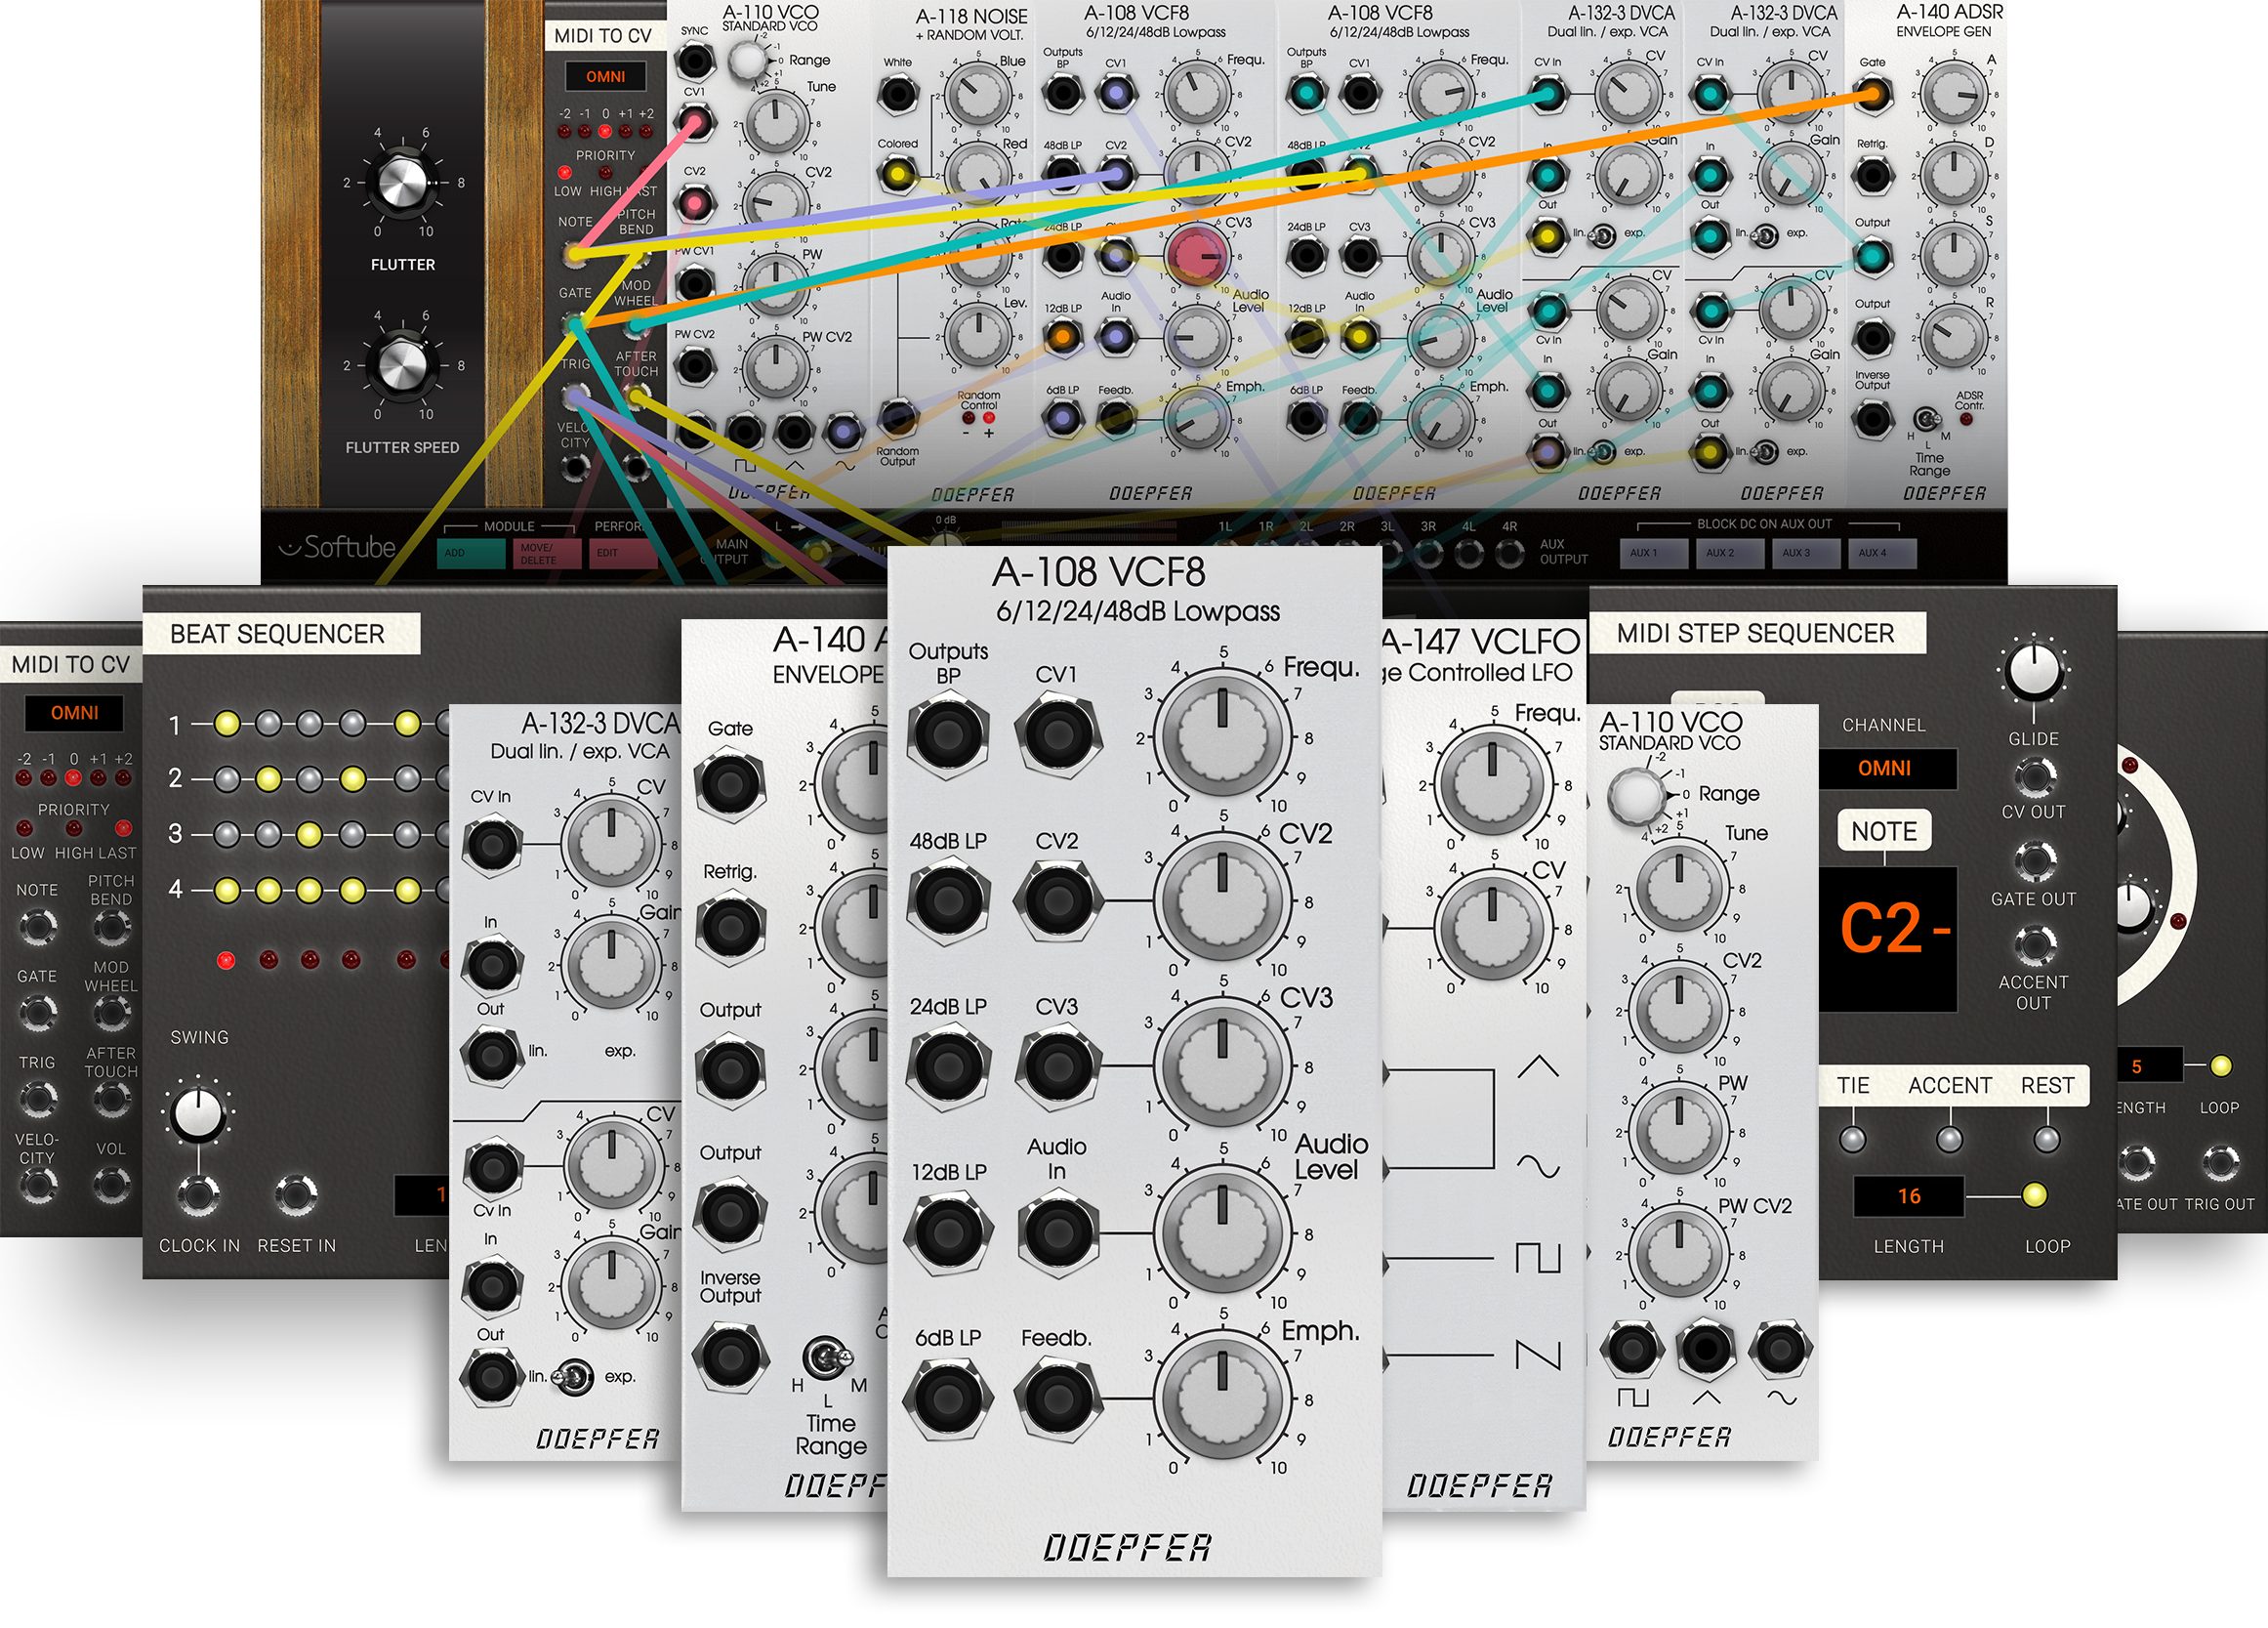Click the LENGTH value field showing 16
Viewport: 2268px width, 1628px height.
(x=1908, y=1195)
